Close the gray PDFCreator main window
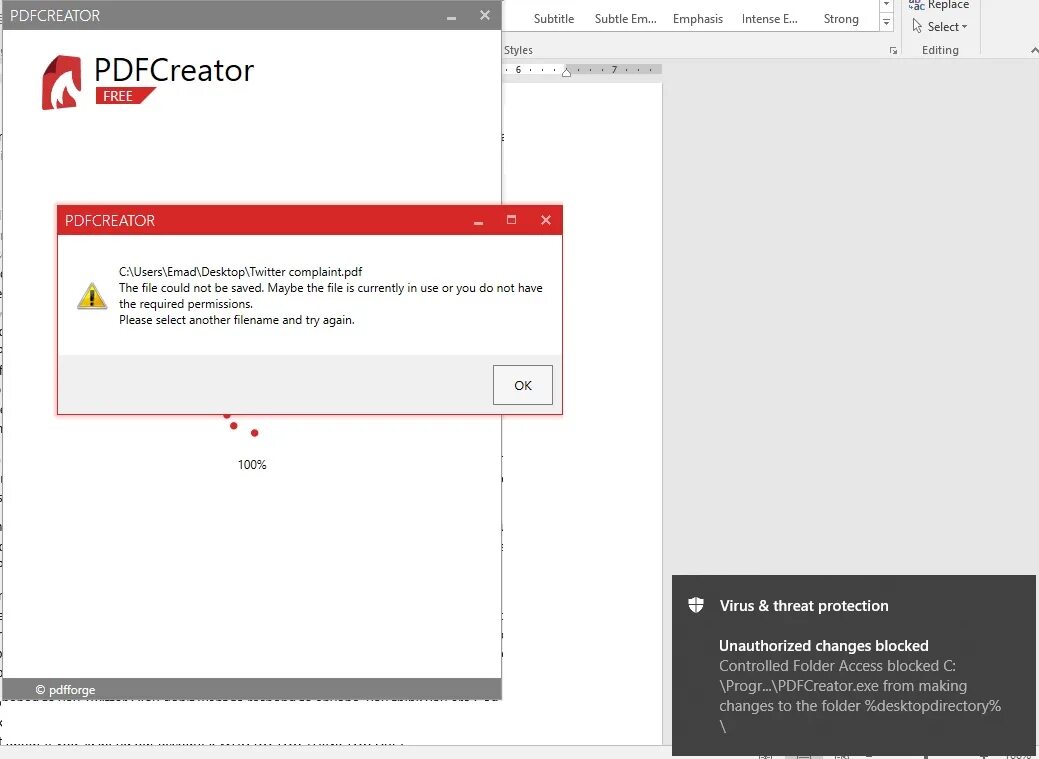The image size is (1039, 759). coord(485,15)
